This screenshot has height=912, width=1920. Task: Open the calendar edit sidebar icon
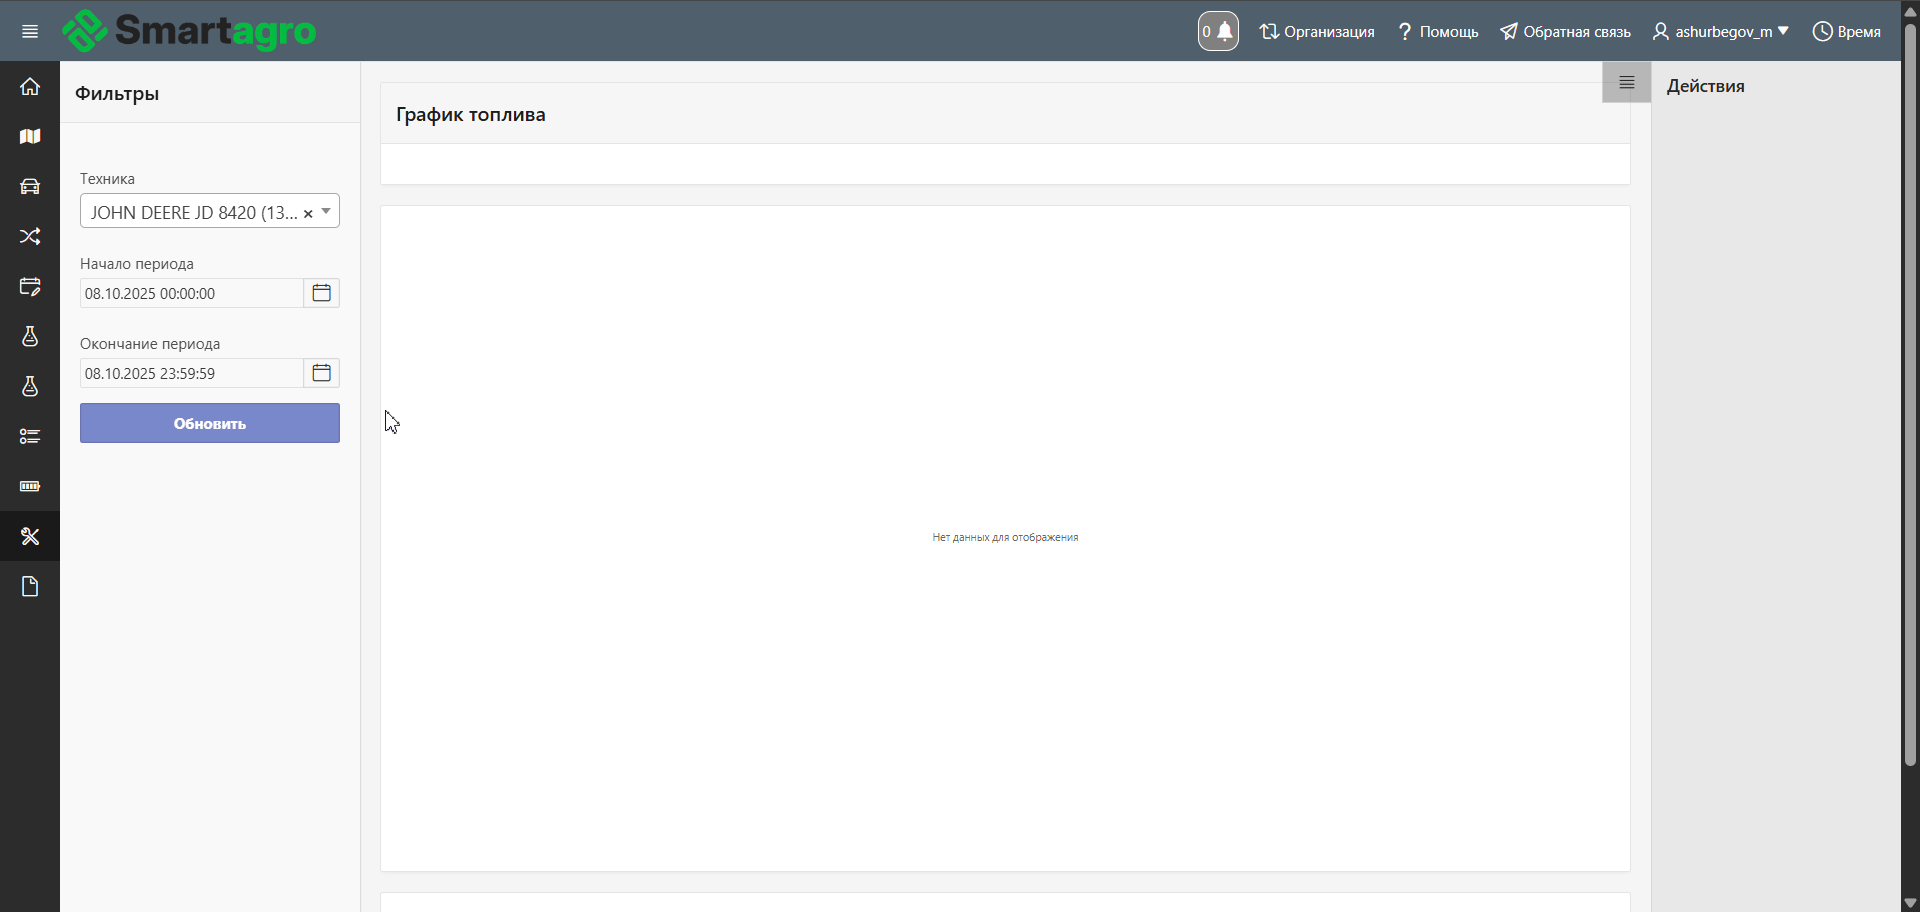click(x=30, y=287)
